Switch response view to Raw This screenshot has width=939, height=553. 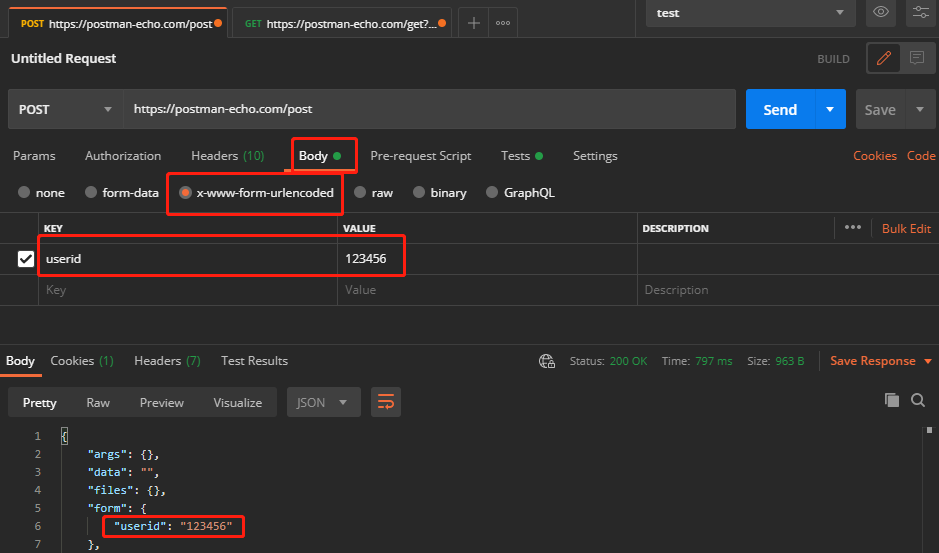pyautogui.click(x=98, y=402)
